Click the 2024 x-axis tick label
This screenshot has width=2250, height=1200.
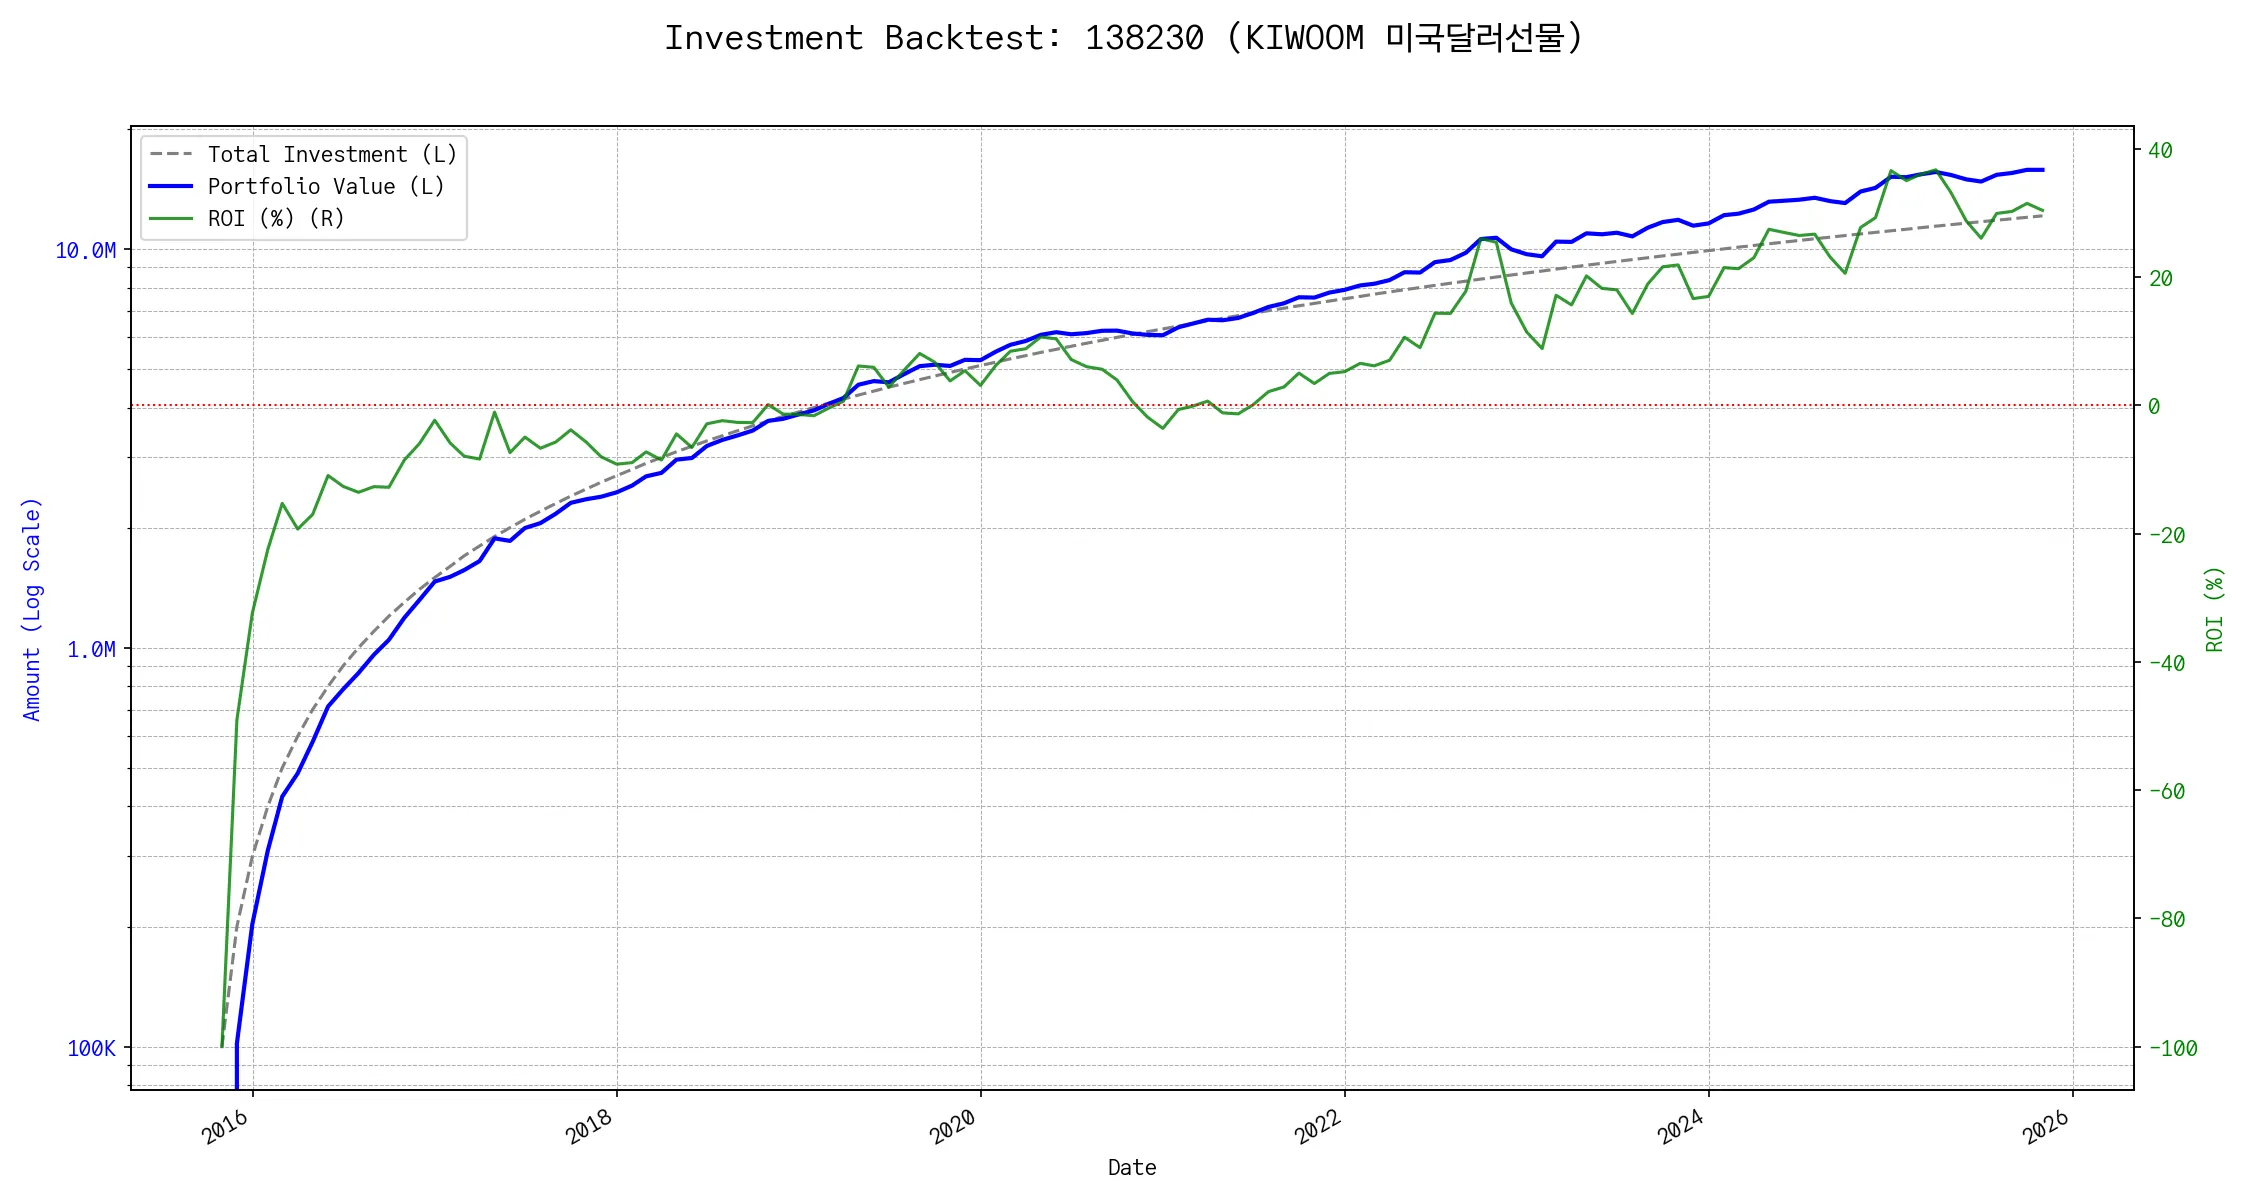click(1682, 1127)
